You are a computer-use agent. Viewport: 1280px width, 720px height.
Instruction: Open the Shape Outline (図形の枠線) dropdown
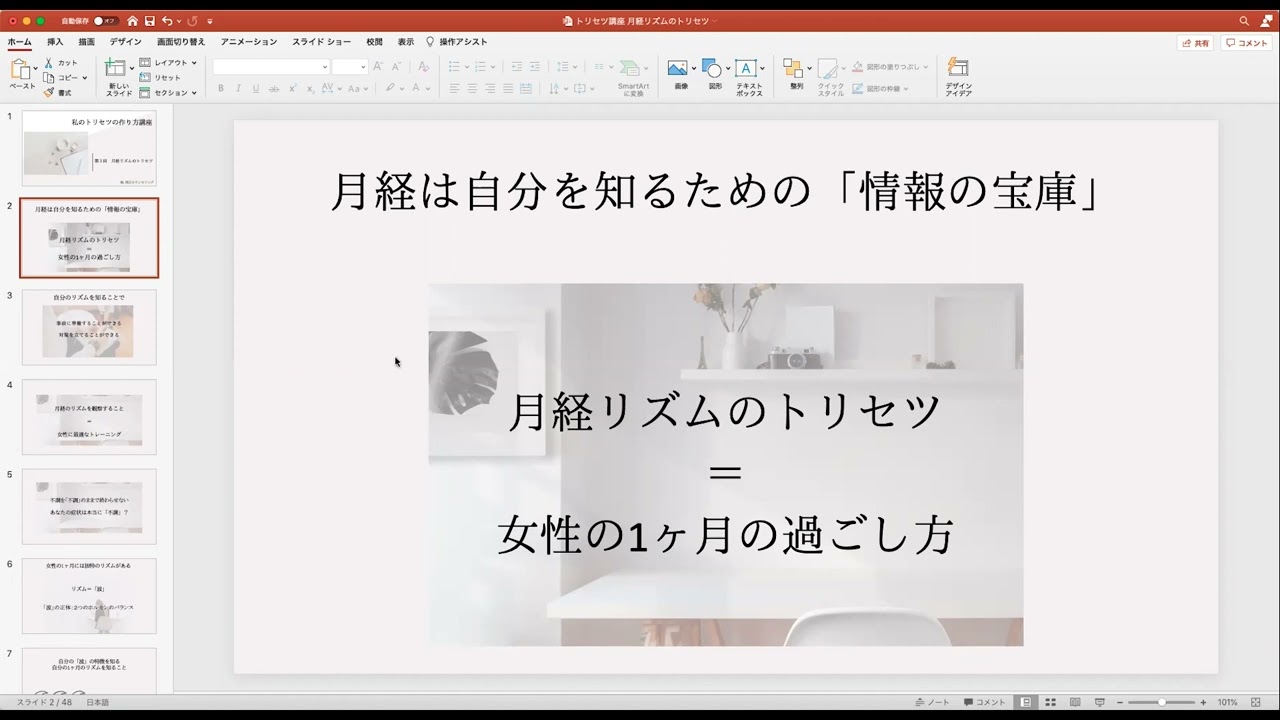[x=880, y=88]
